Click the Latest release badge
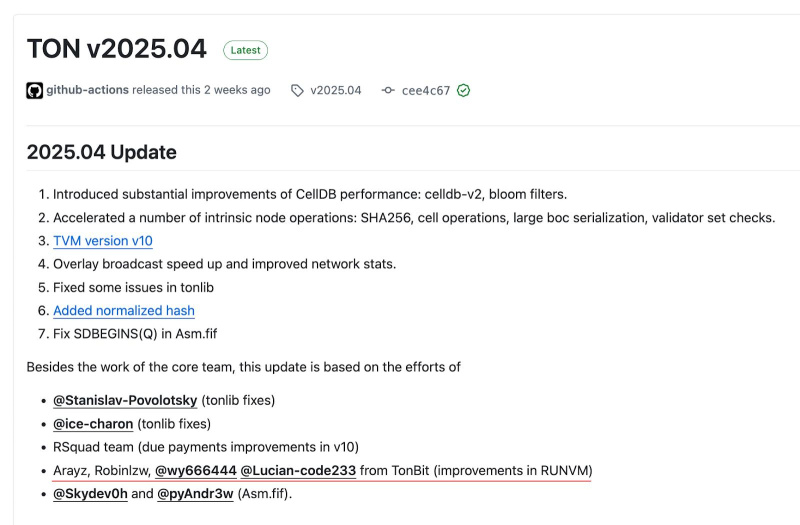 [245, 49]
